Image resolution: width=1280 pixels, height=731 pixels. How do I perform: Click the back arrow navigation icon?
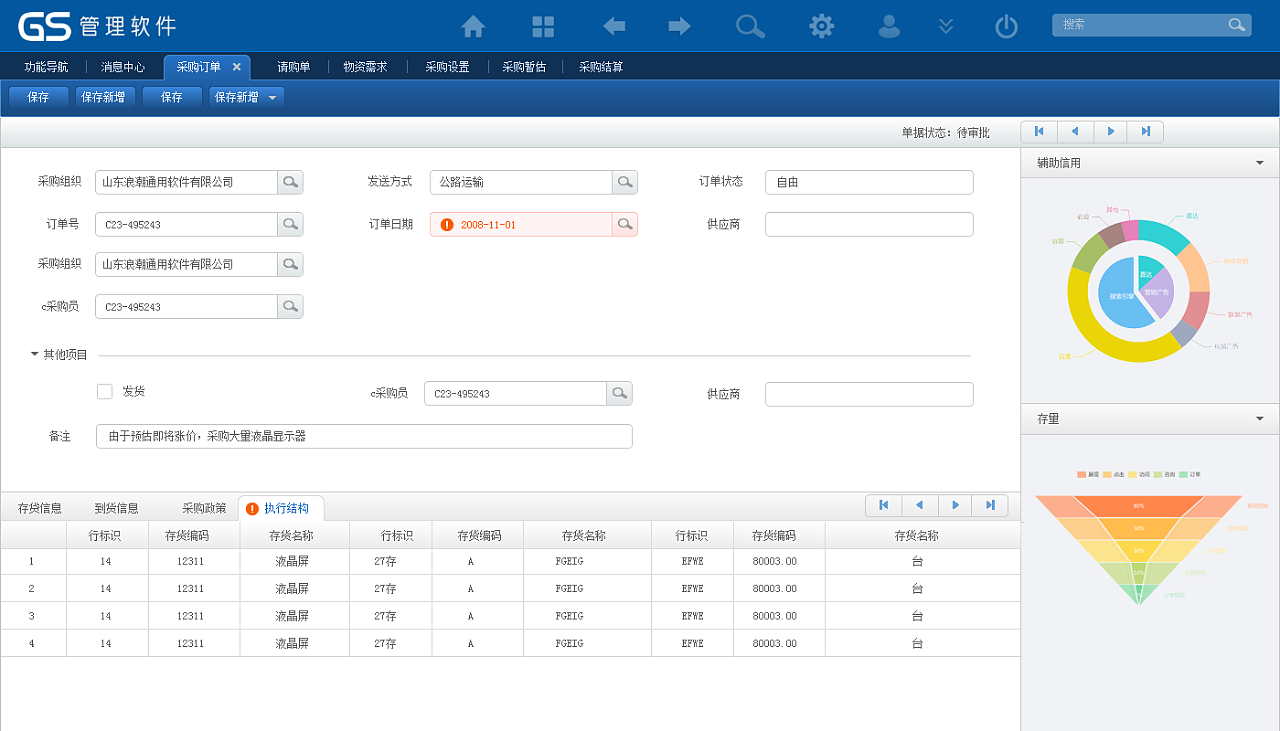click(613, 26)
